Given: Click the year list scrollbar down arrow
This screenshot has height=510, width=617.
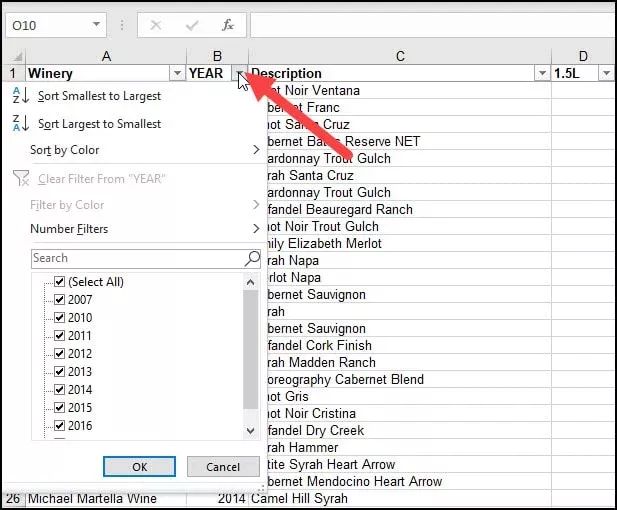Looking at the screenshot, I should tap(251, 430).
